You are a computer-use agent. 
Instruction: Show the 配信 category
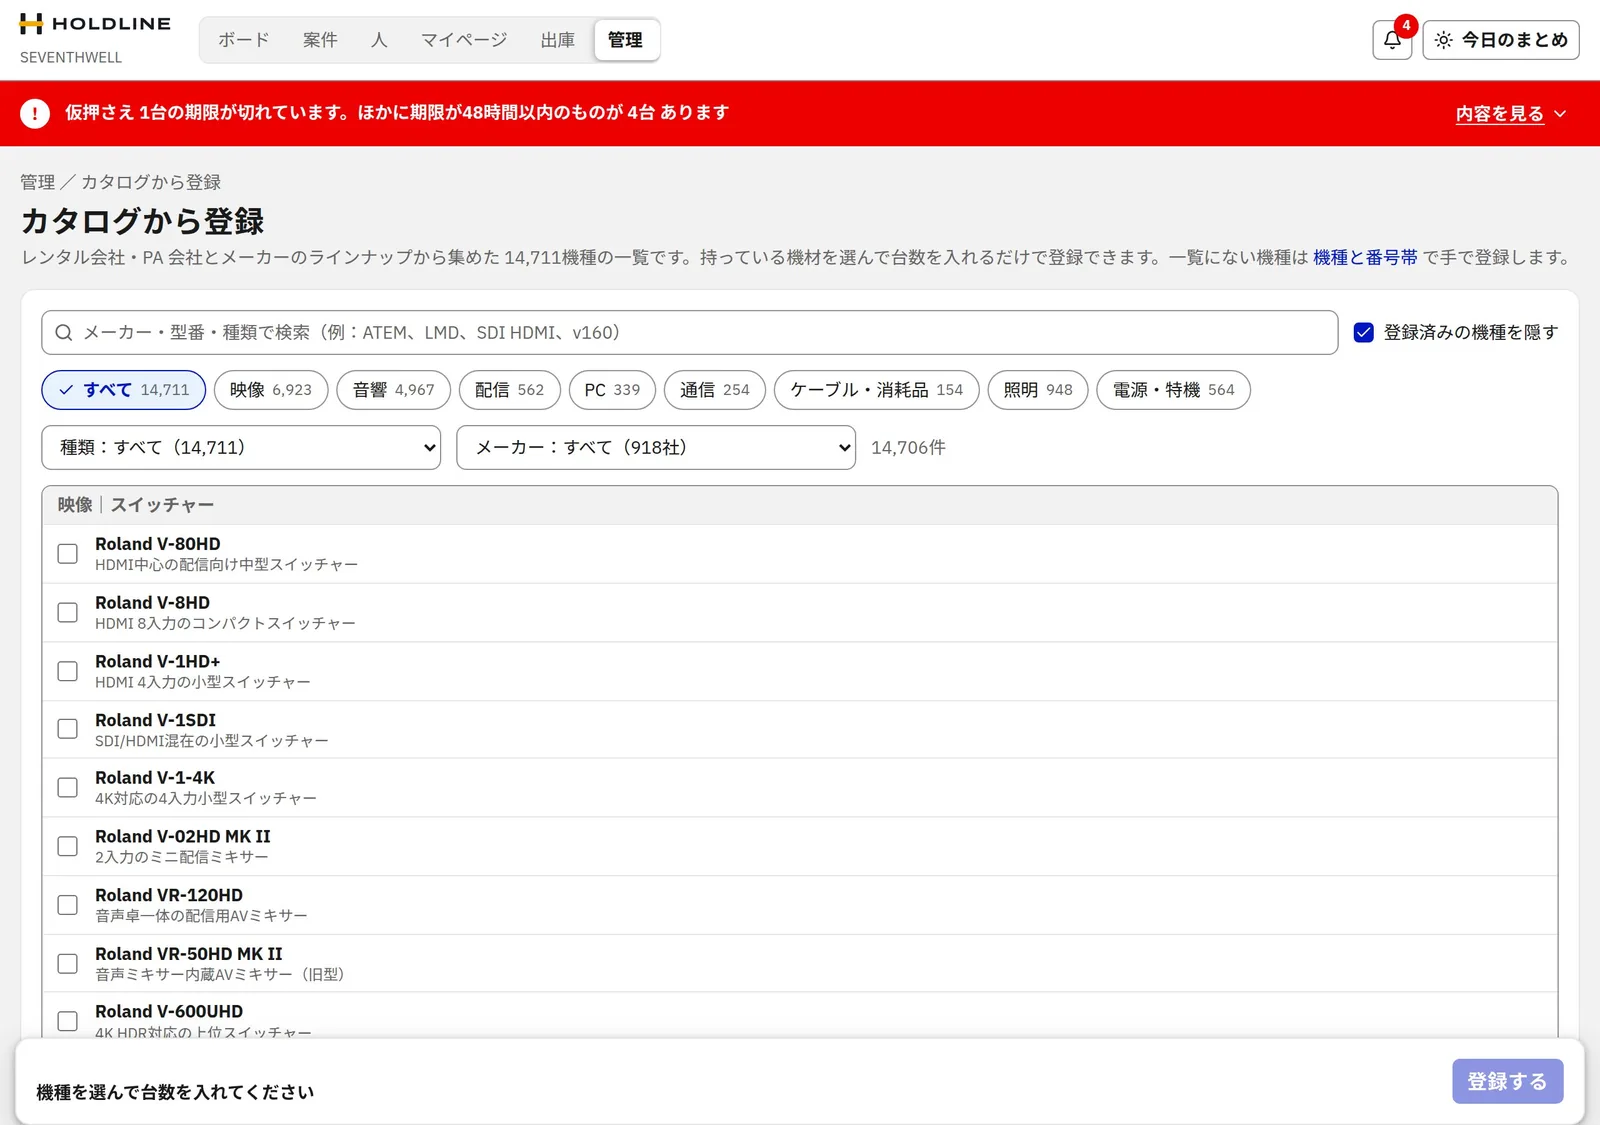(x=510, y=390)
